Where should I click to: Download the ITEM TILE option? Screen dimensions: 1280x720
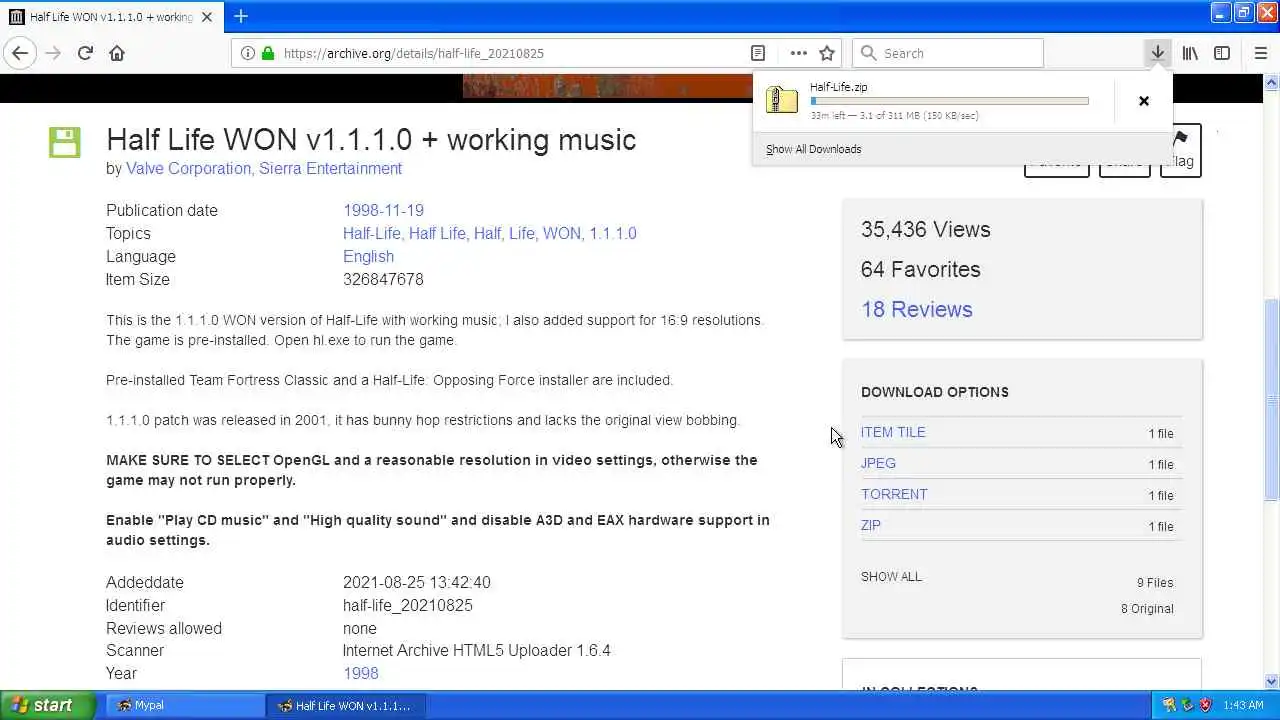(x=893, y=432)
